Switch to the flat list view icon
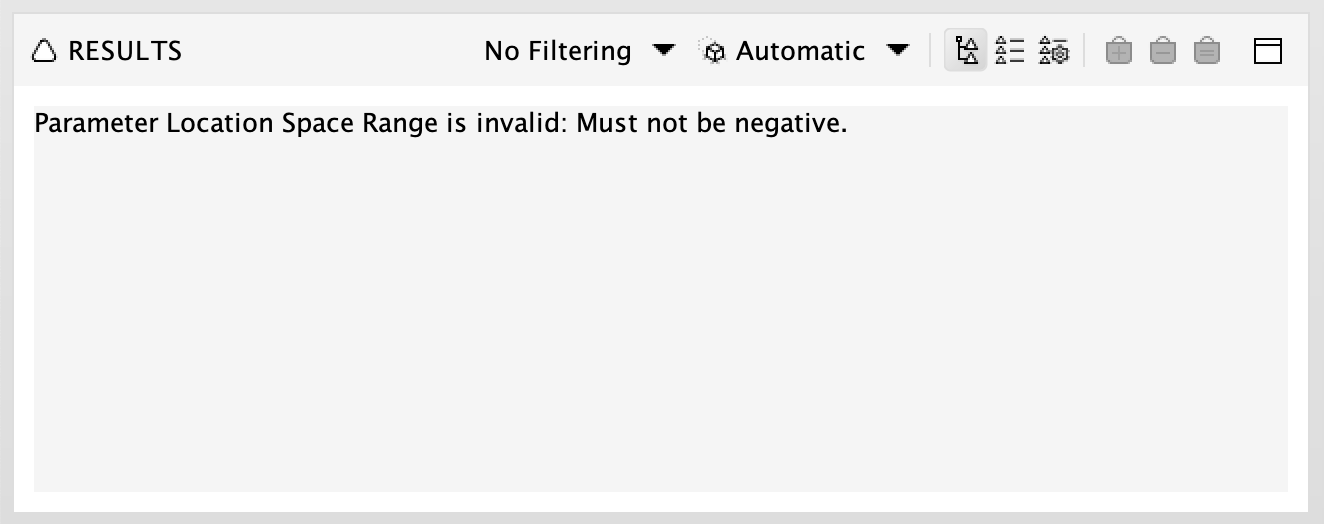 point(1011,50)
